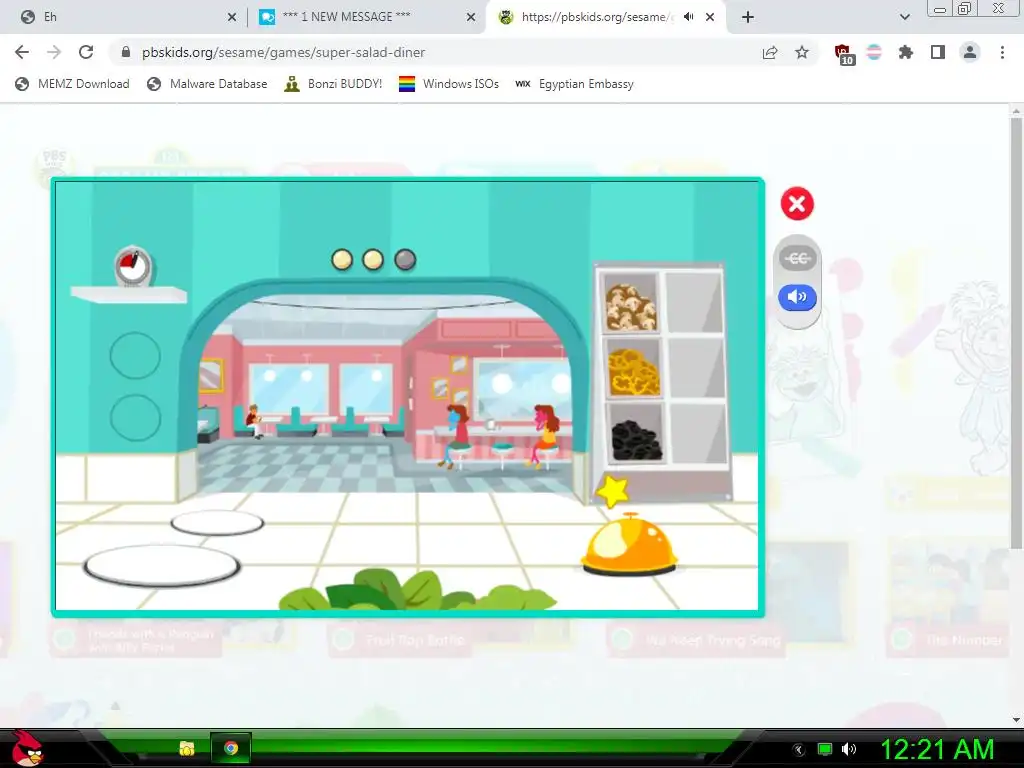Open the tab search dropdown arrow

pyautogui.click(x=905, y=17)
